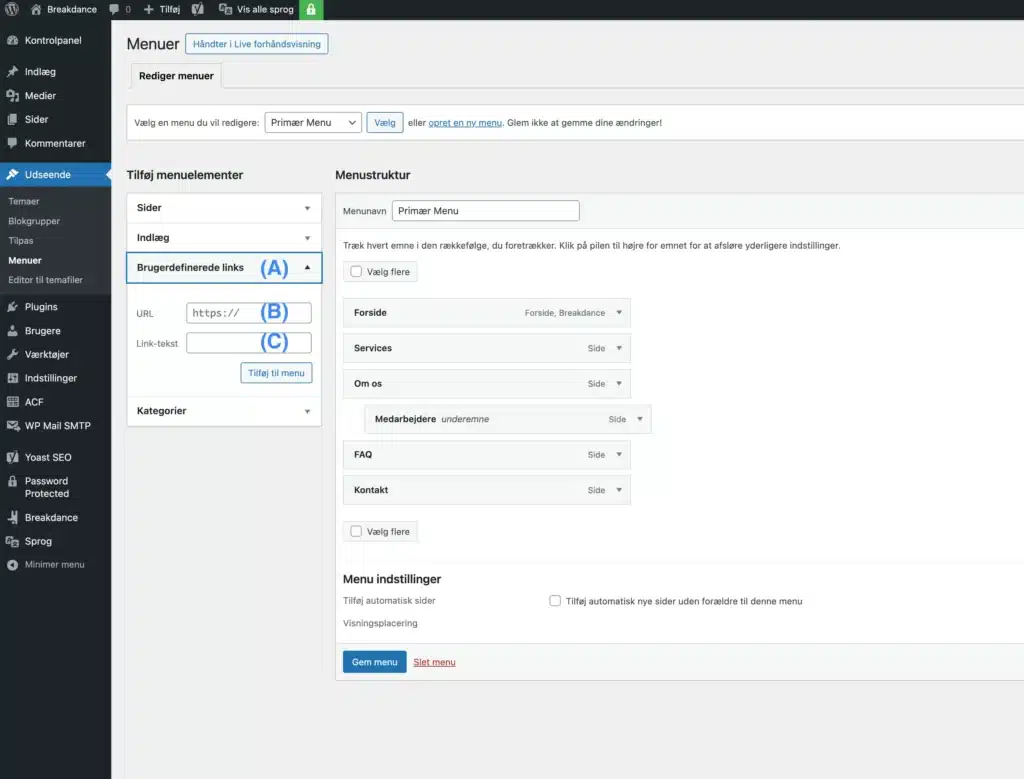1024x779 pixels.
Task: Select the Rediger menuer tab
Action: click(175, 76)
